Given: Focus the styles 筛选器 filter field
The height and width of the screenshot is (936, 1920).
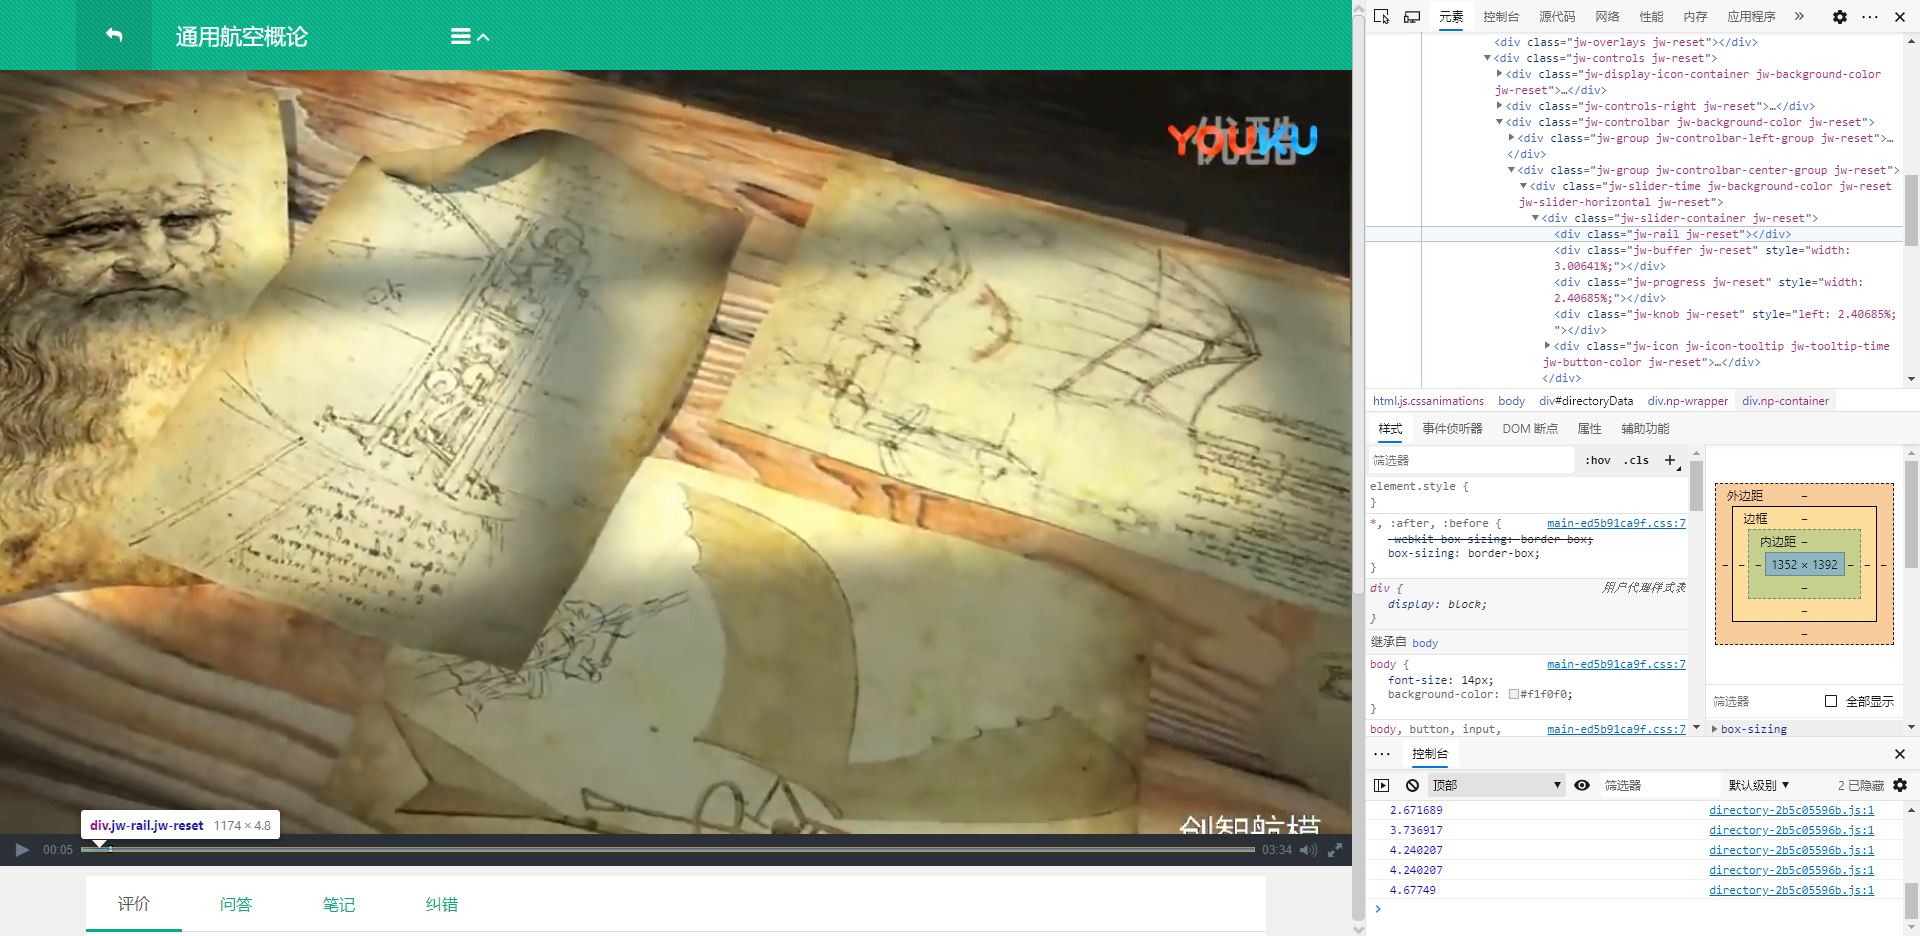Looking at the screenshot, I should point(1470,460).
